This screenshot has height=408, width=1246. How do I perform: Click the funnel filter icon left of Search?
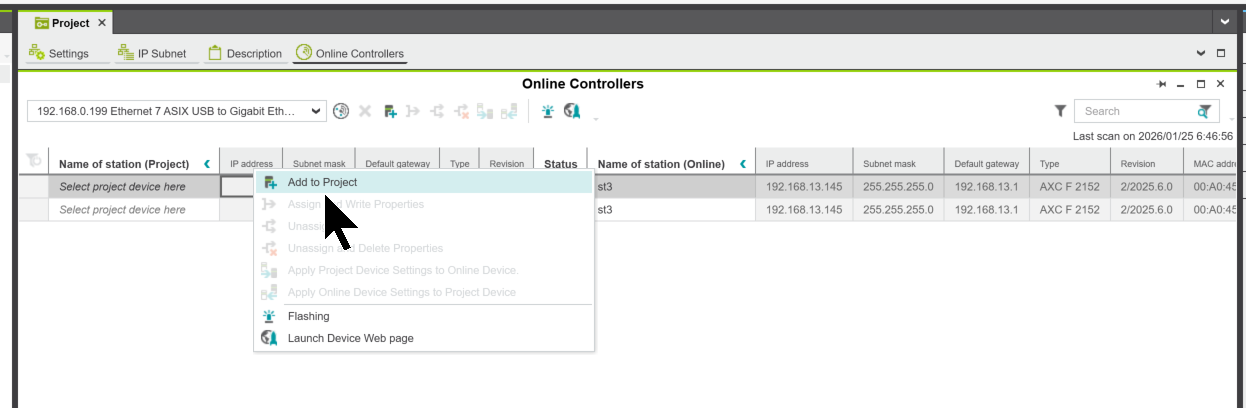(1060, 111)
